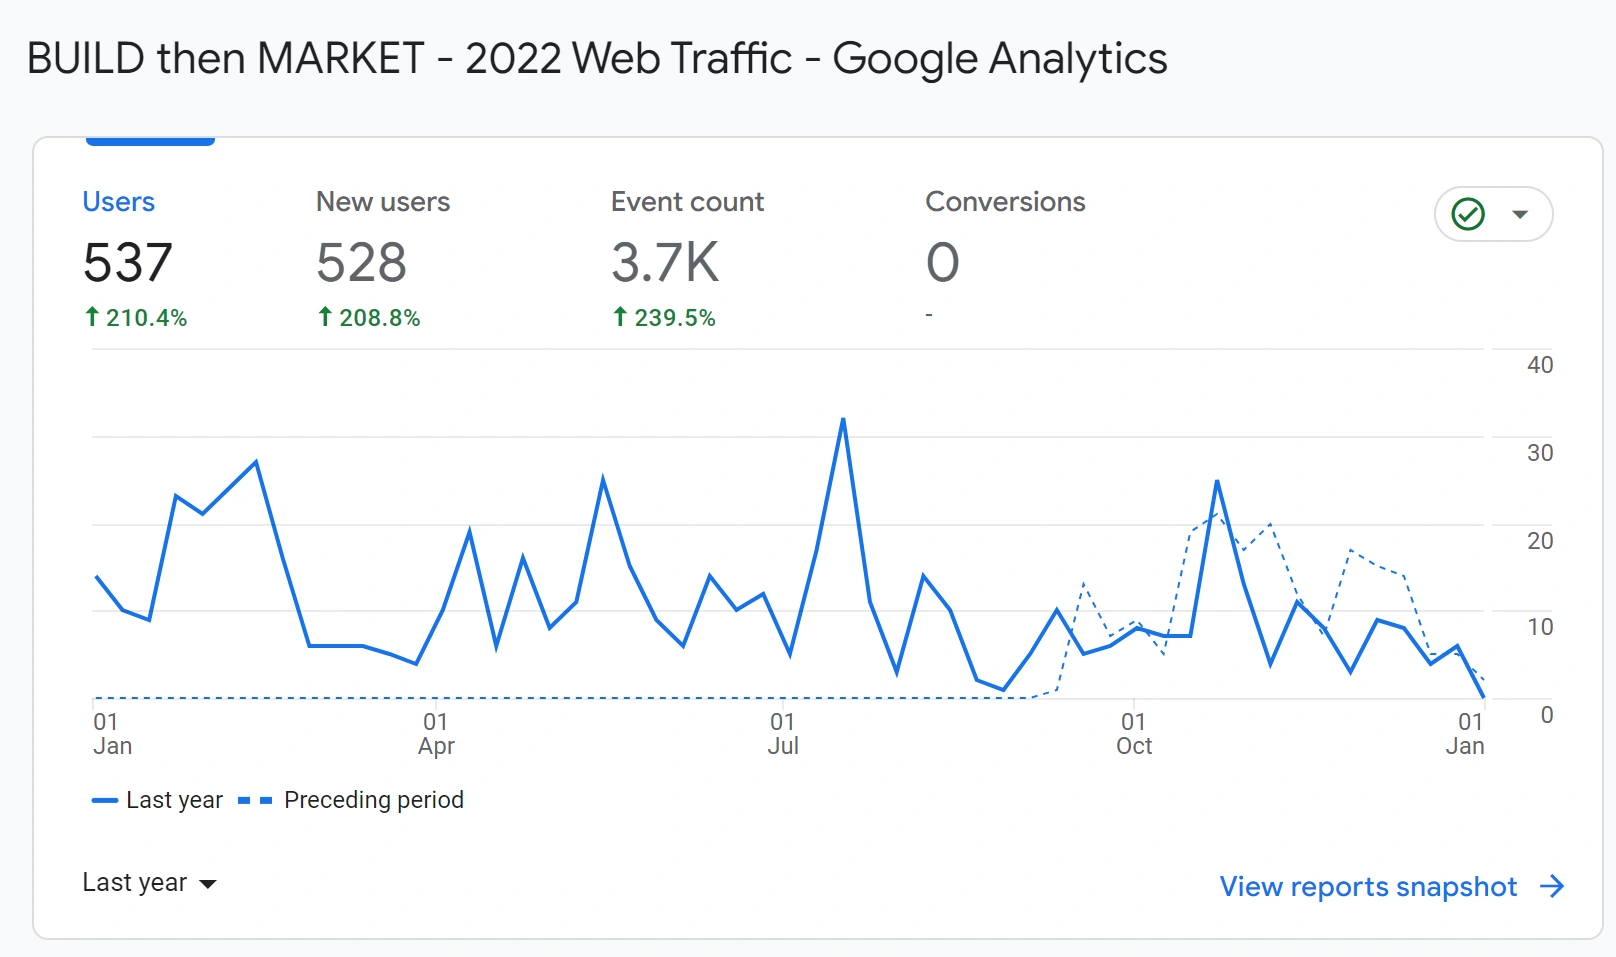This screenshot has width=1616, height=957.
Task: Open the data-quality dropdown arrow
Action: pos(1521,213)
